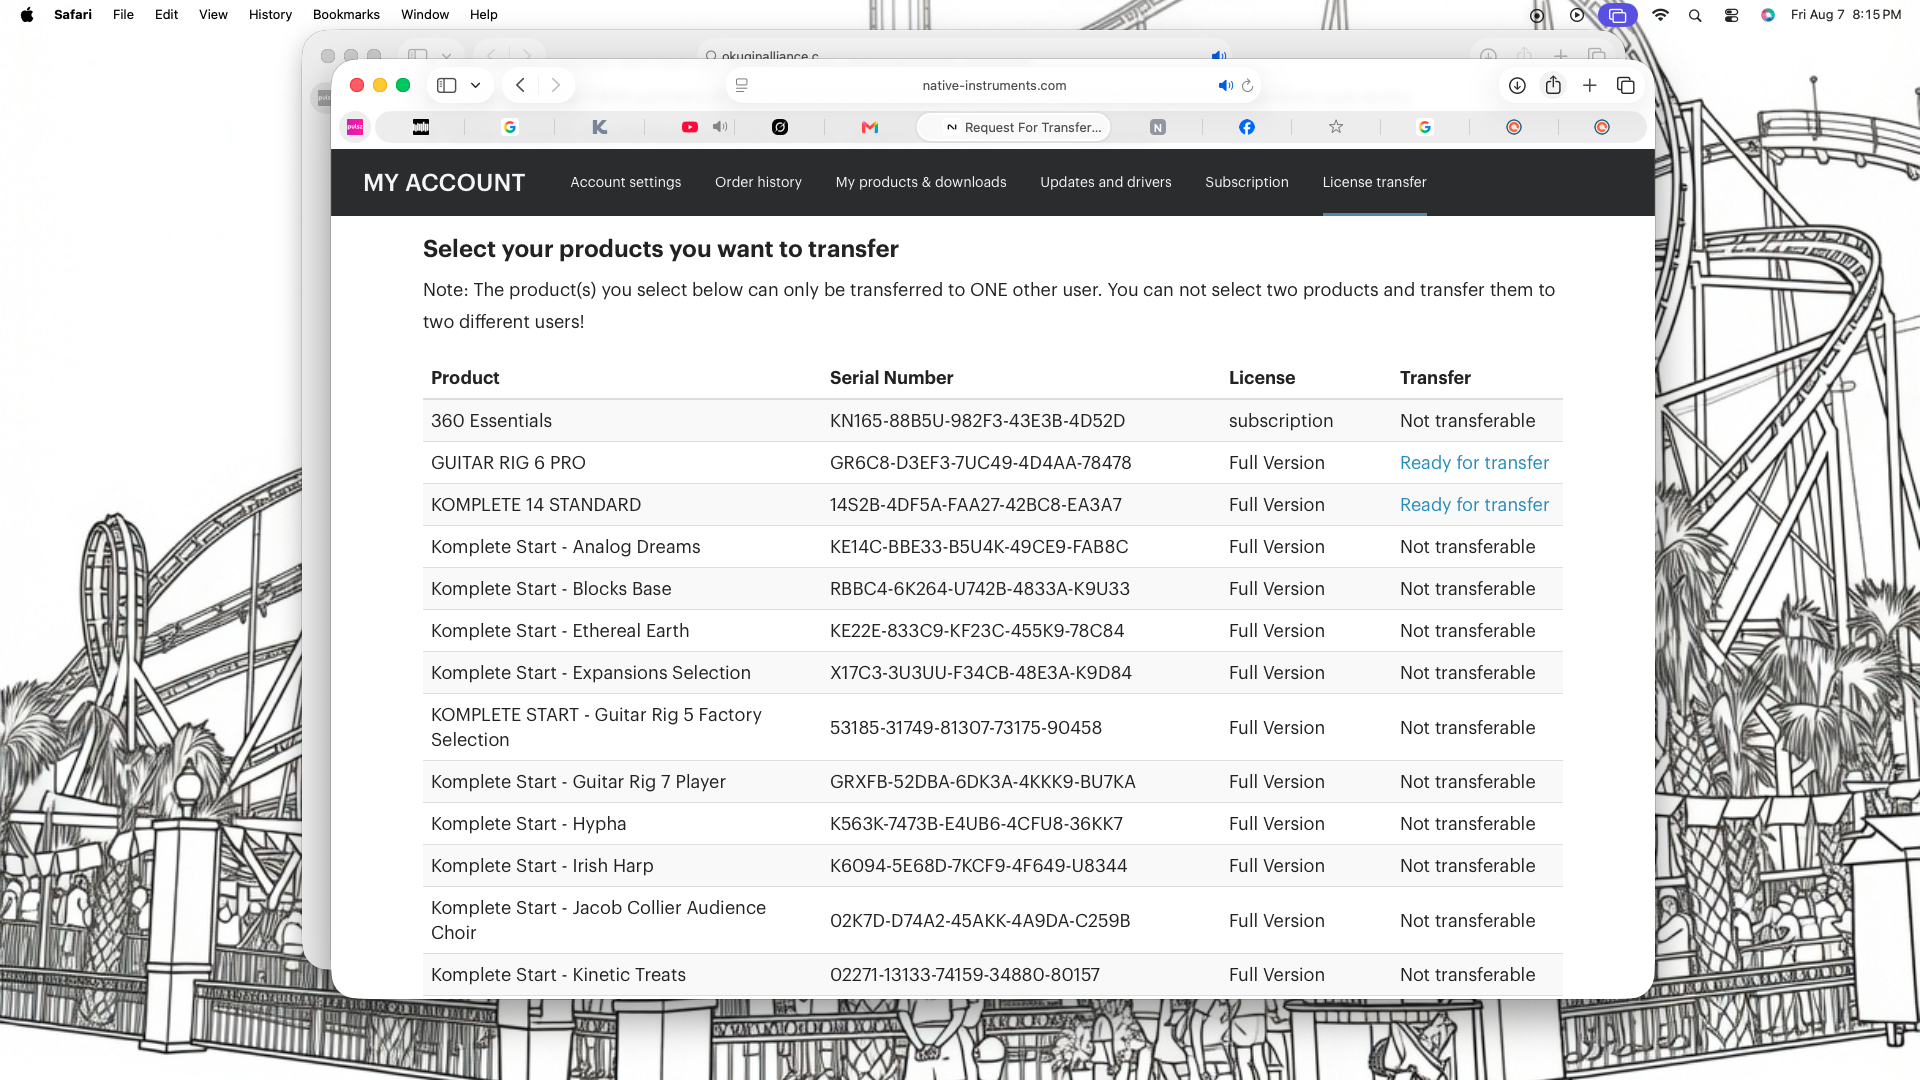This screenshot has height=1080, width=1920.
Task: Open the Safari menu
Action: coord(73,15)
